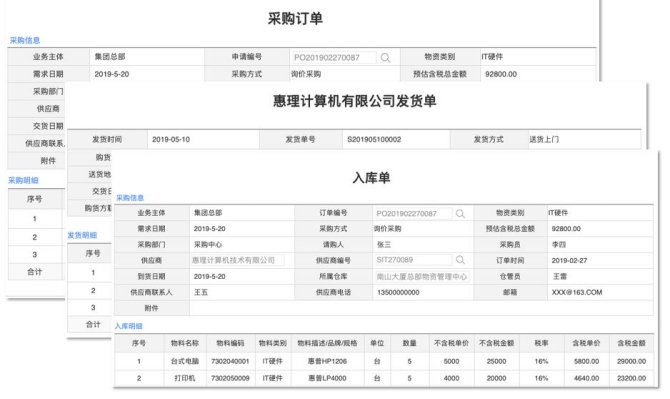670x399 pixels.
Task: Open the 入库明细 section in 入库单
Action: tap(129, 326)
